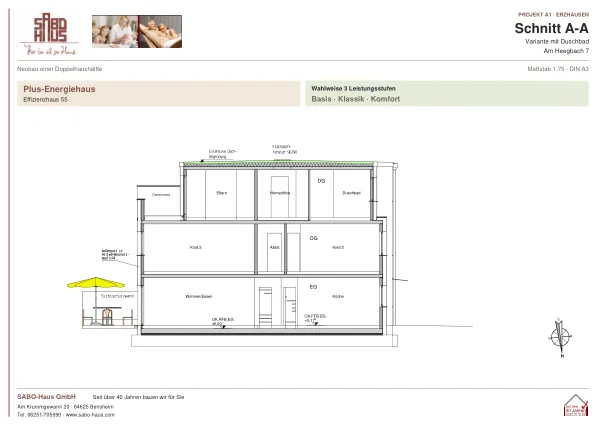This screenshot has height=425, width=600.
Task: Click the 'Am Heegbach 7' address line
Action: [x=566, y=51]
